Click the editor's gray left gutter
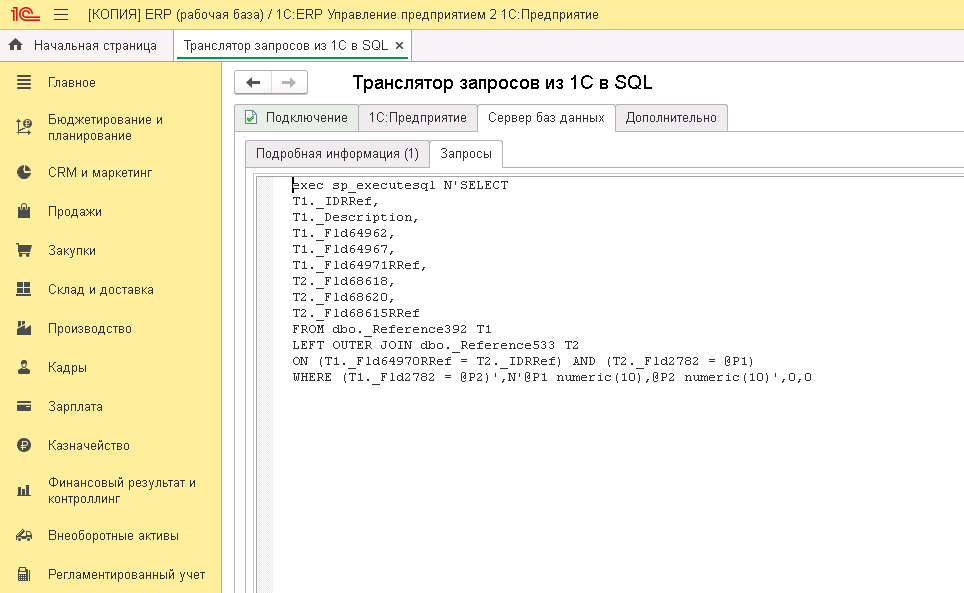Screen dimensions: 964x593 pos(265,384)
